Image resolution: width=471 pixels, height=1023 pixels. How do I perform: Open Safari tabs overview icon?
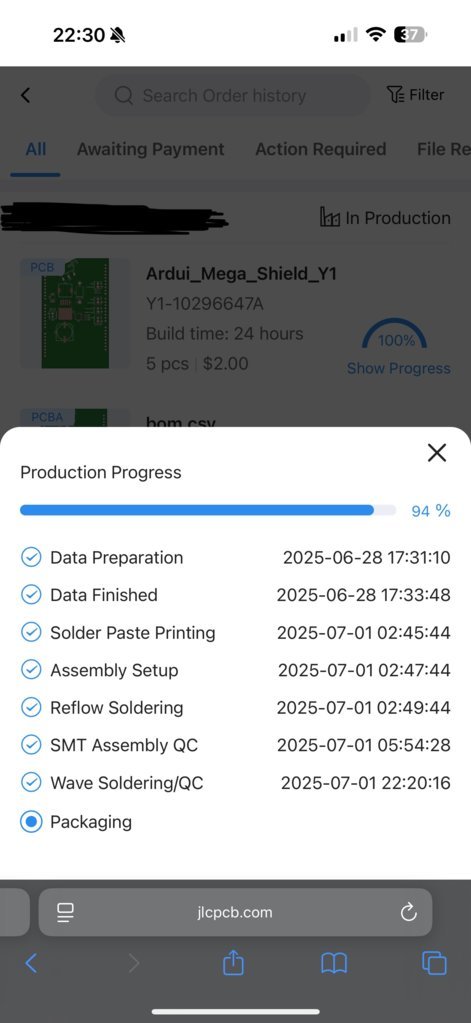tap(434, 963)
